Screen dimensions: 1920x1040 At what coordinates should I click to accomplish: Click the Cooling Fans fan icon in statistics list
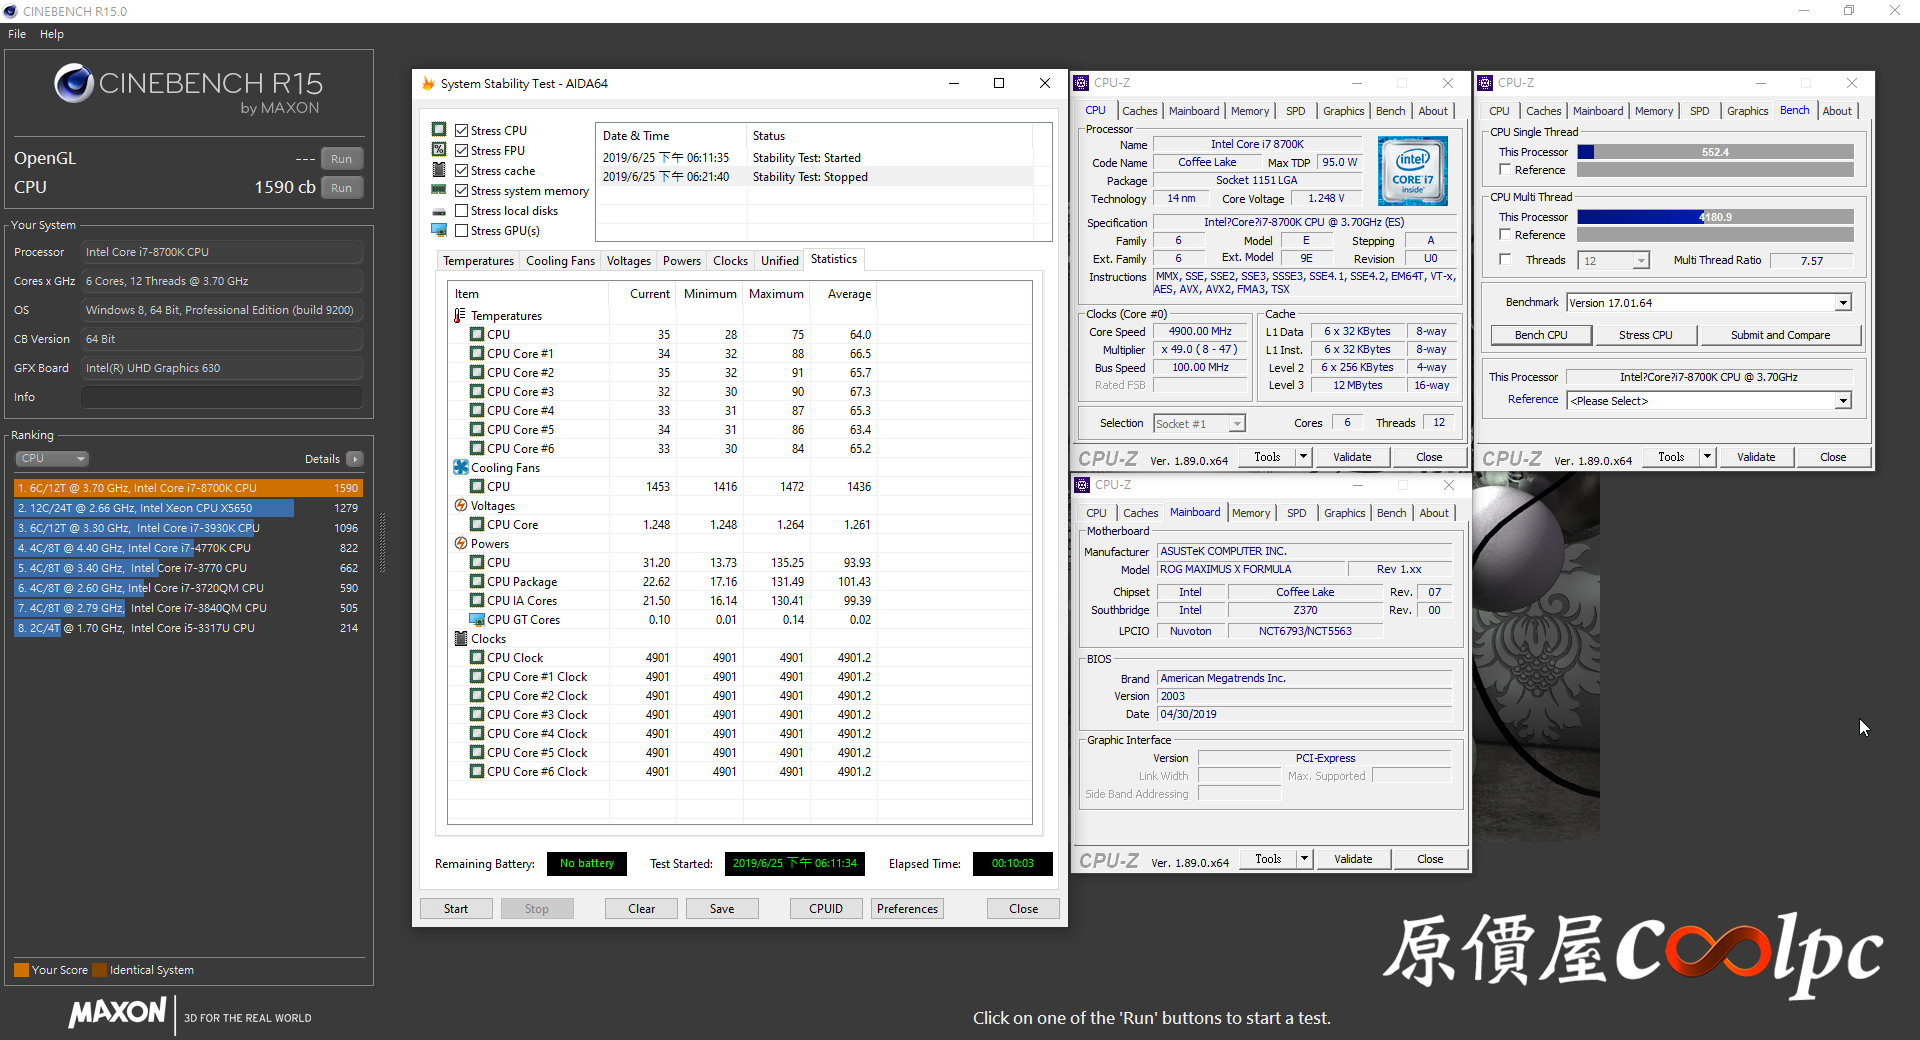pos(461,467)
